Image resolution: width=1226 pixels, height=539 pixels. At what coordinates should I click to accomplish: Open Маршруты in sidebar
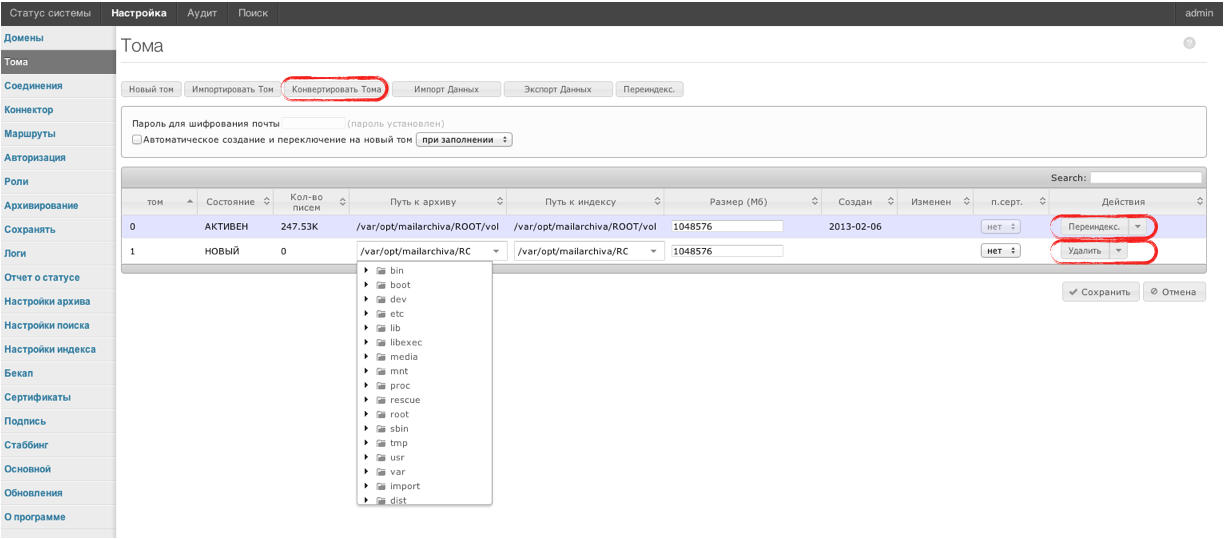(57, 134)
